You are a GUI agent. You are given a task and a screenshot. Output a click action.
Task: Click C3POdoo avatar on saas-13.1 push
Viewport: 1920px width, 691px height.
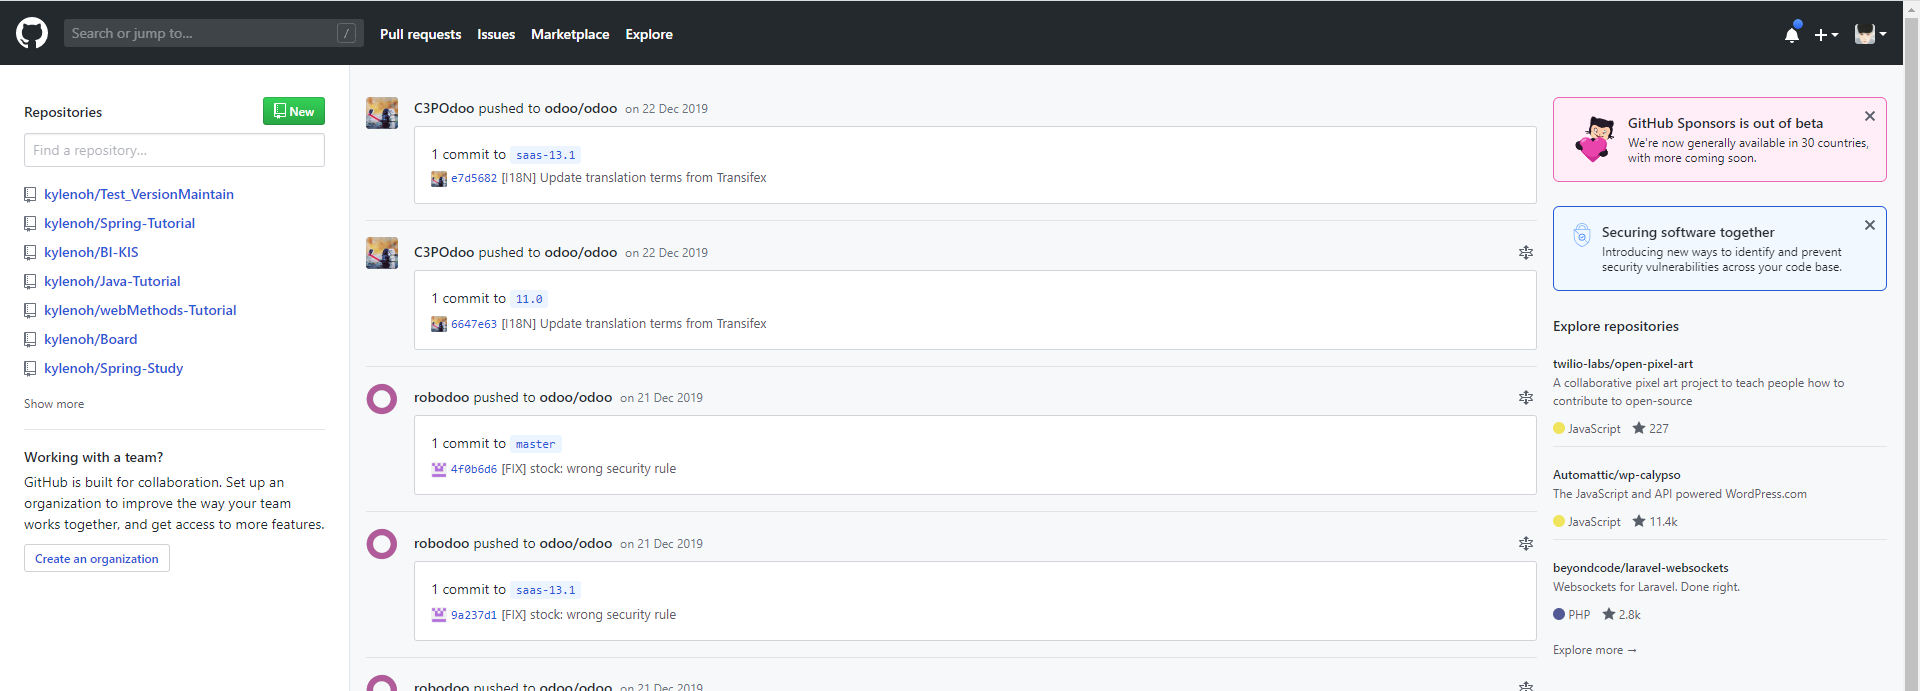[382, 113]
